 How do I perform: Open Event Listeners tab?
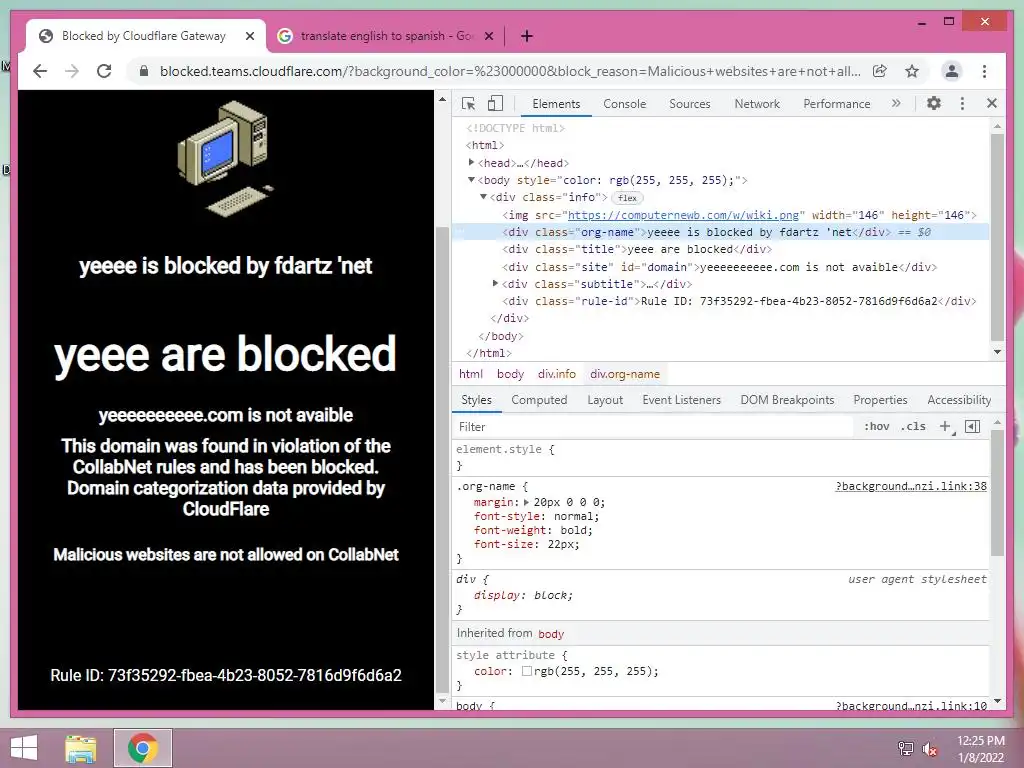681,400
